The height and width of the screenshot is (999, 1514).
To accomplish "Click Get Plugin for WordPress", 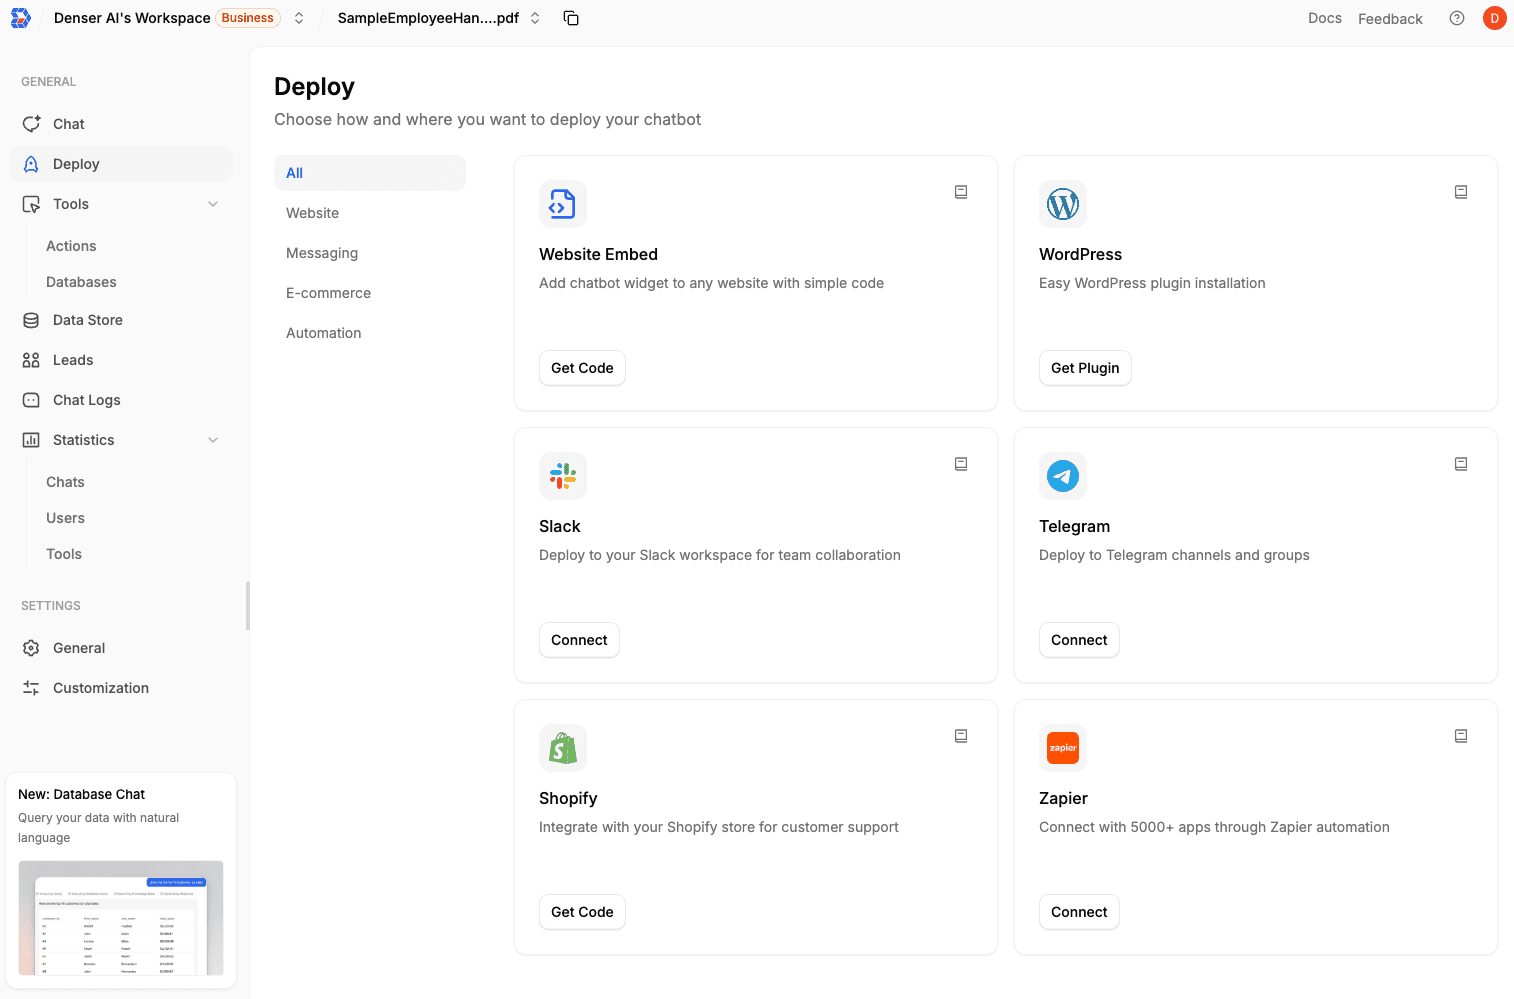I will [1085, 368].
